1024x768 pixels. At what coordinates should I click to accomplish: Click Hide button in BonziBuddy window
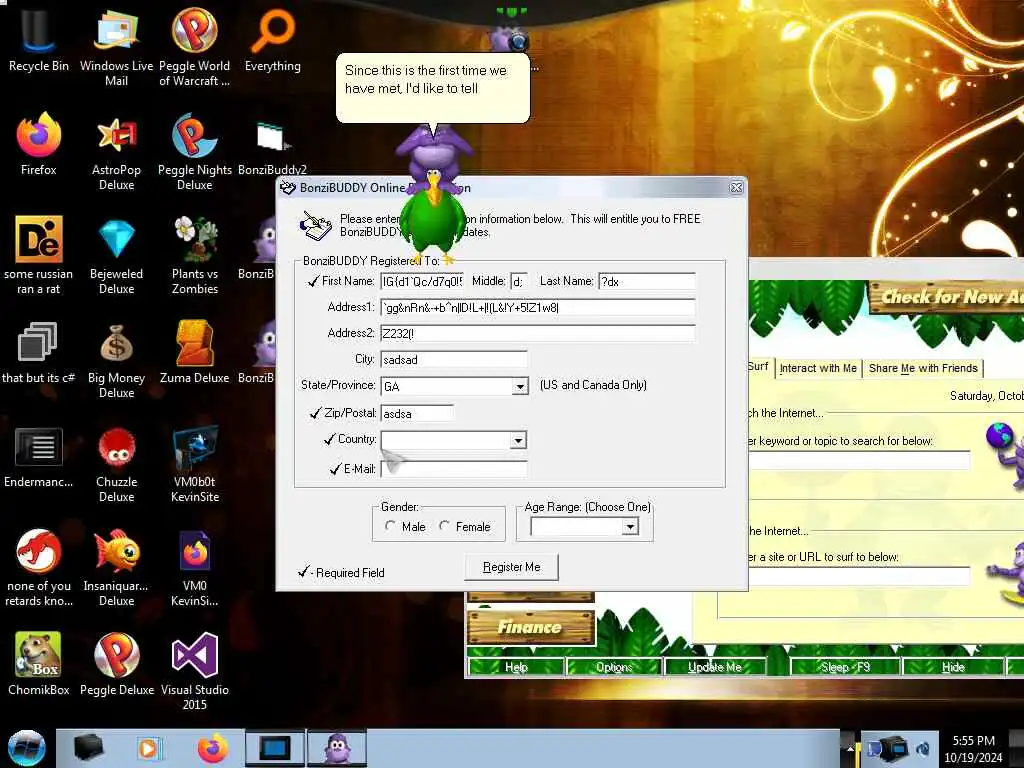953,667
